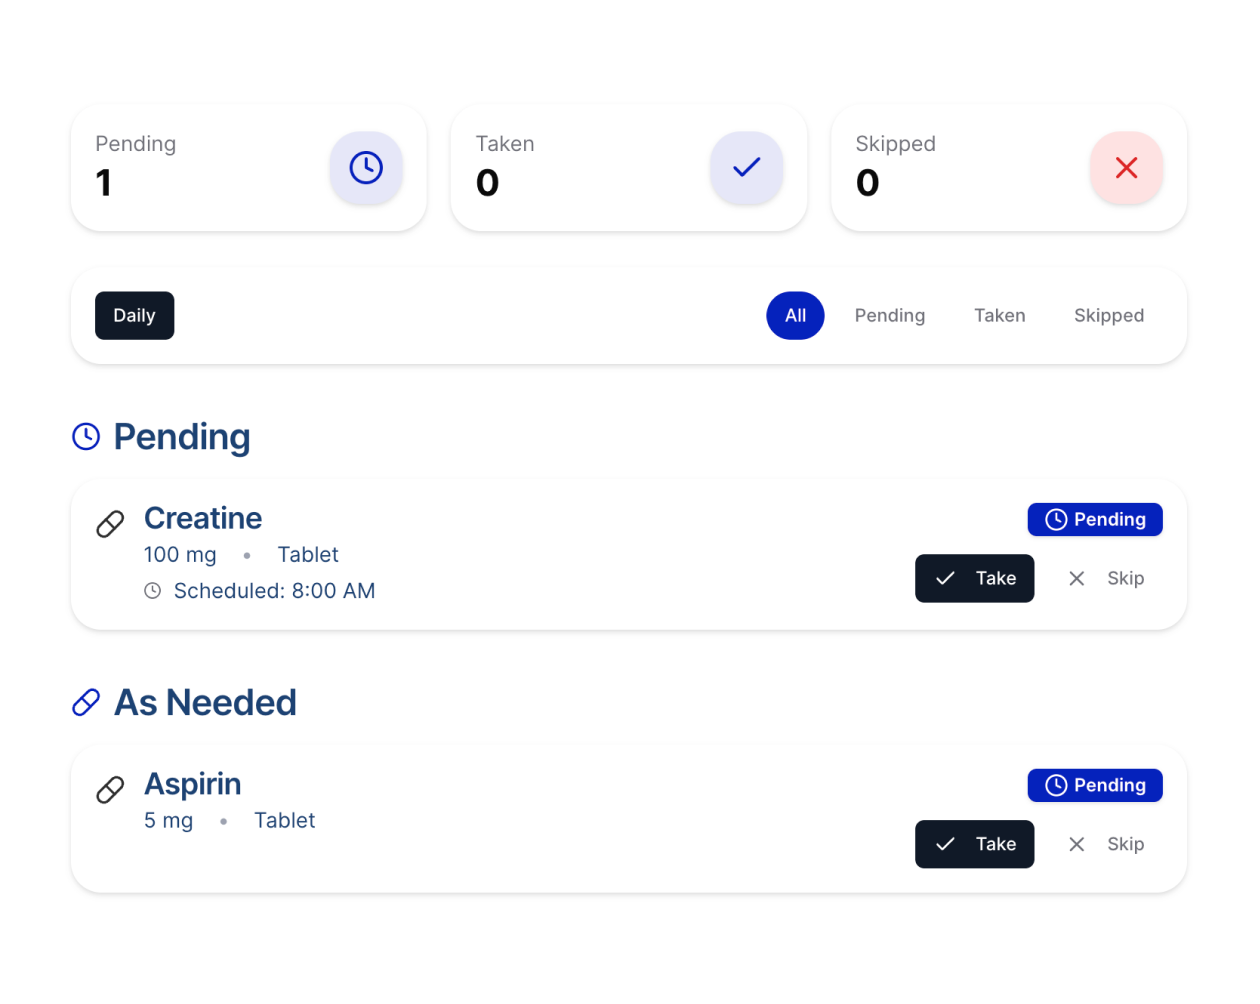Image resolution: width=1260 pixels, height=1004 pixels.
Task: Click the red X icon in the Skipped card
Action: [x=1126, y=168]
